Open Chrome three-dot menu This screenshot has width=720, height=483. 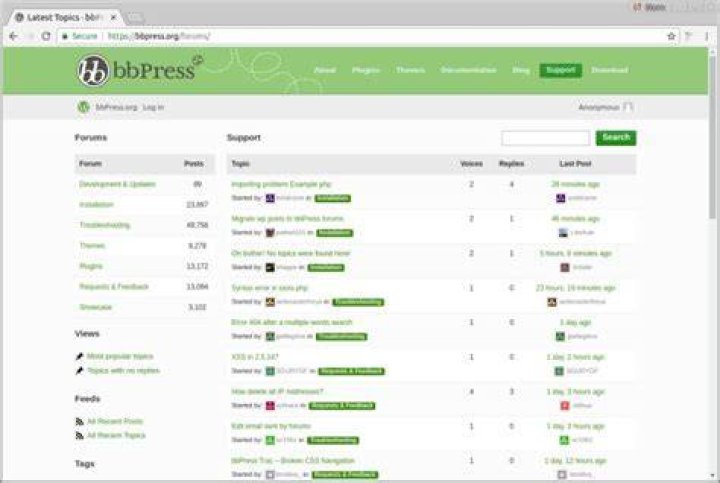click(x=707, y=36)
